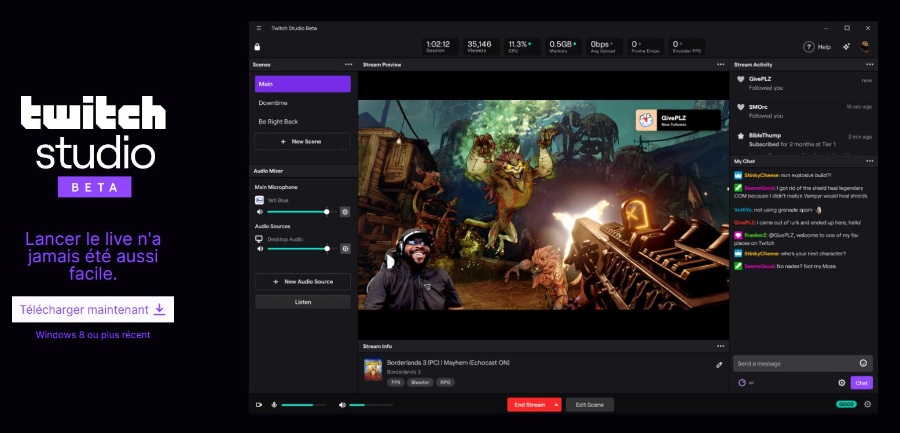Click the pencil icon to edit stream info
This screenshot has height=433, width=900.
[719, 365]
